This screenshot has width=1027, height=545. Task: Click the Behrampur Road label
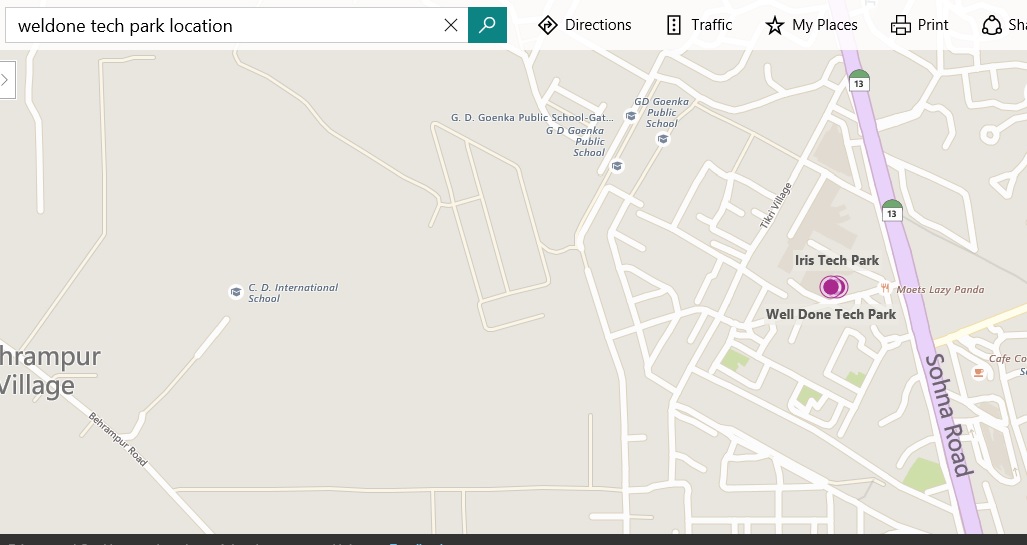tap(118, 439)
